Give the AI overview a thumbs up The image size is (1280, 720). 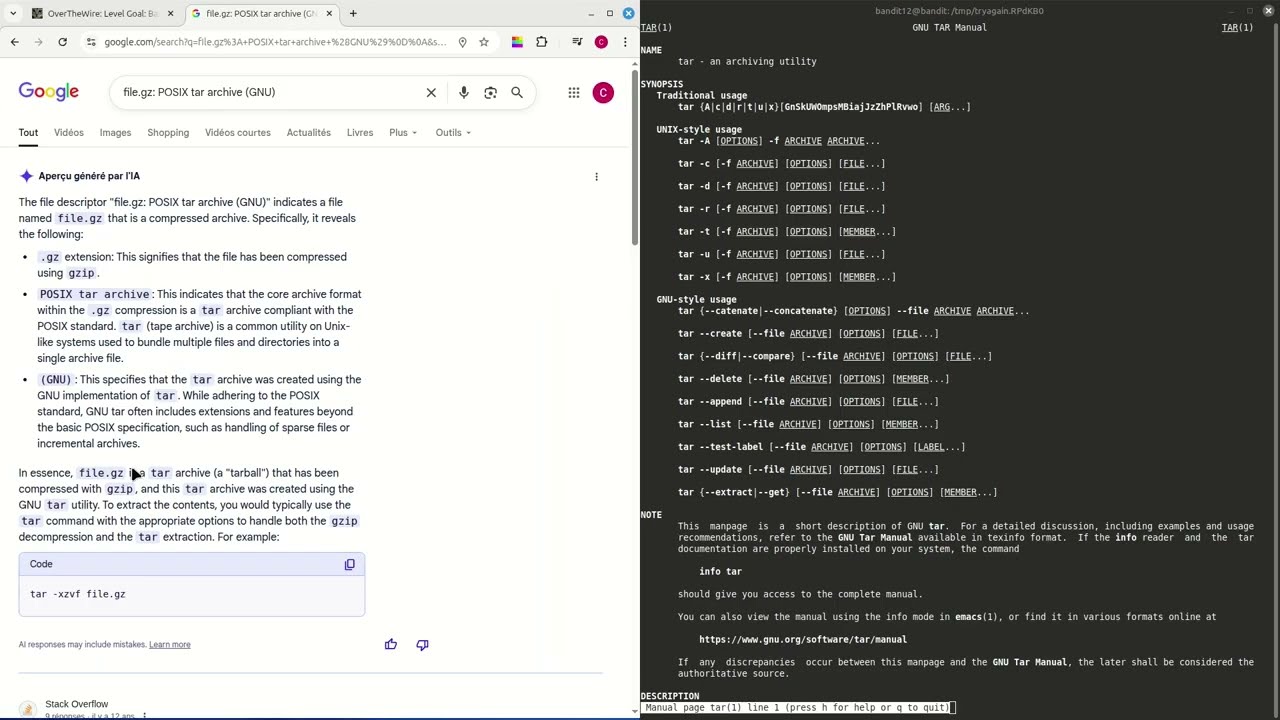391,645
